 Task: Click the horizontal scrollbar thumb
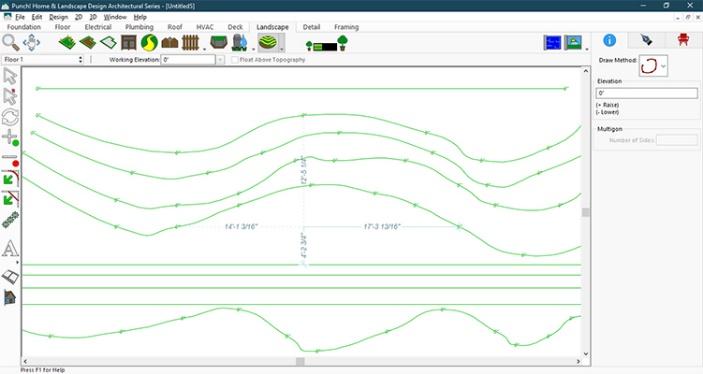(x=300, y=361)
